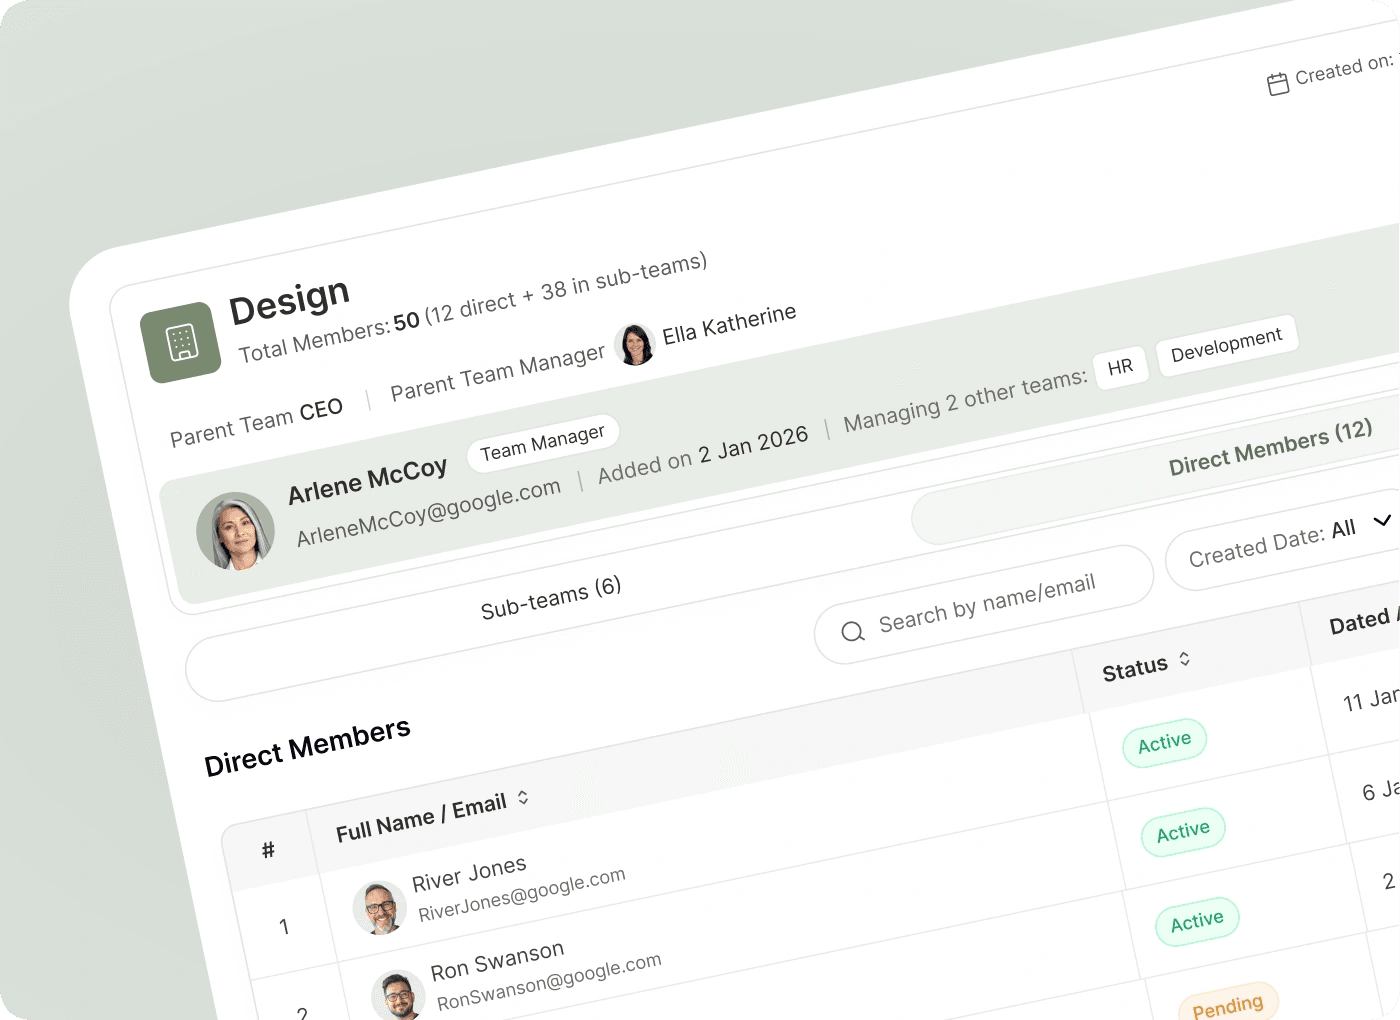Click the magnifier icon in the search field

[853, 631]
